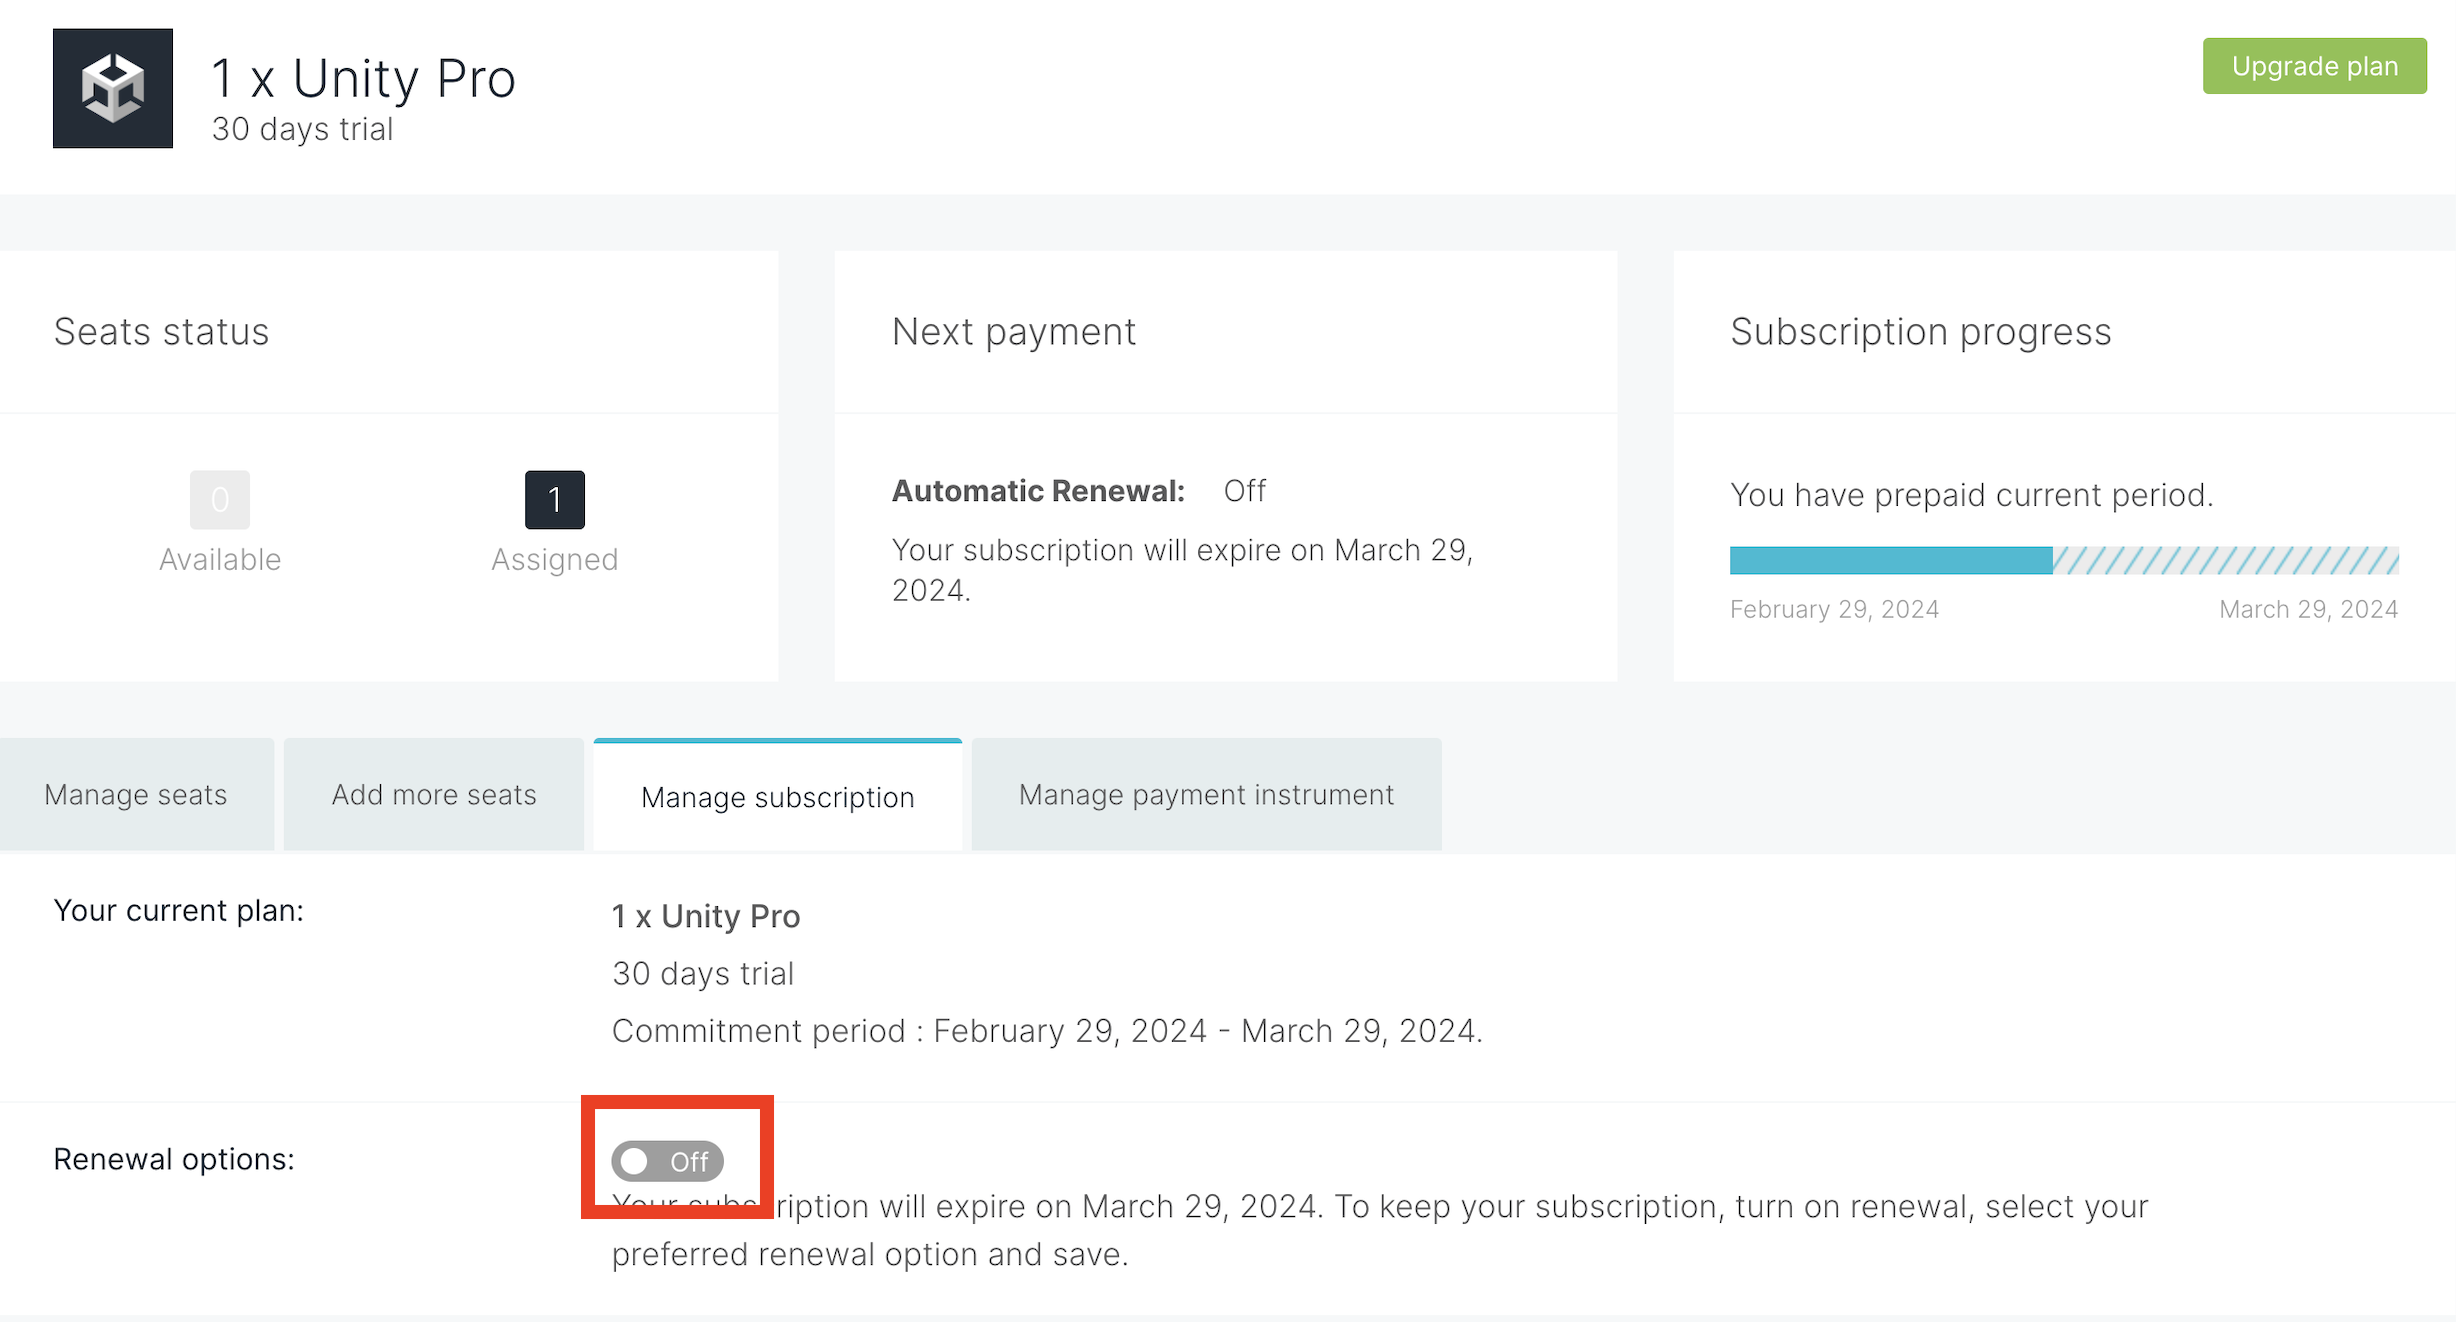Click the 'Available' seats label

click(220, 559)
